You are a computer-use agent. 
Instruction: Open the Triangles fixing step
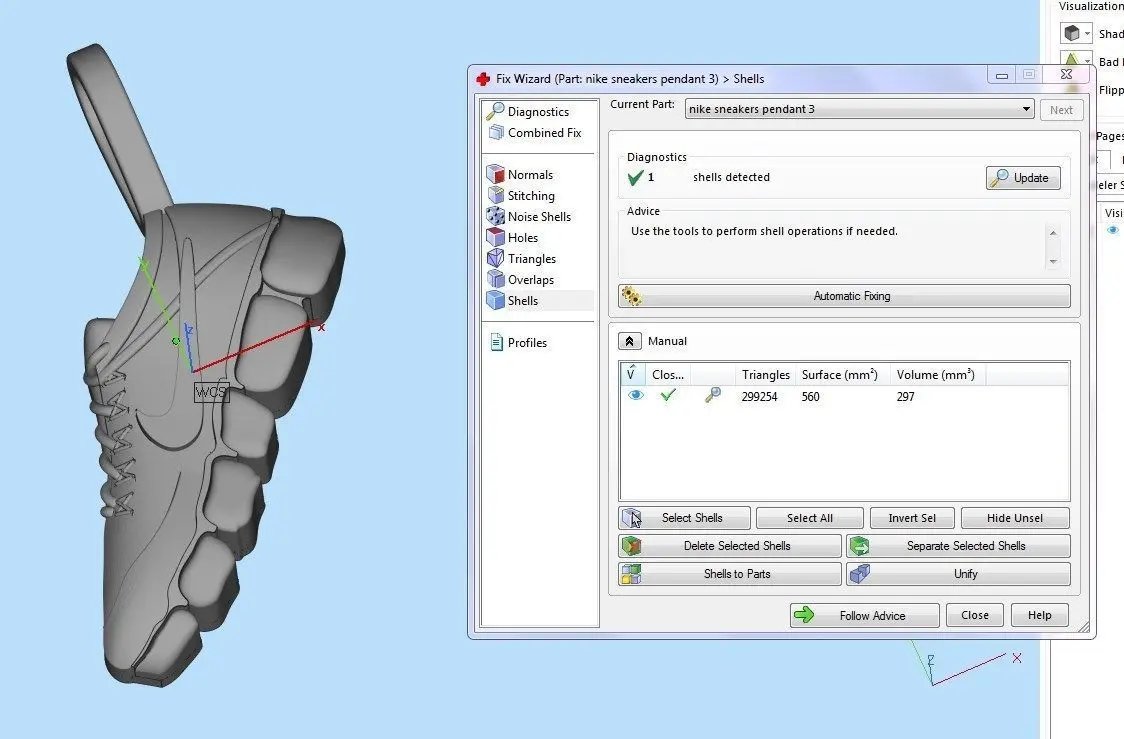(522, 259)
